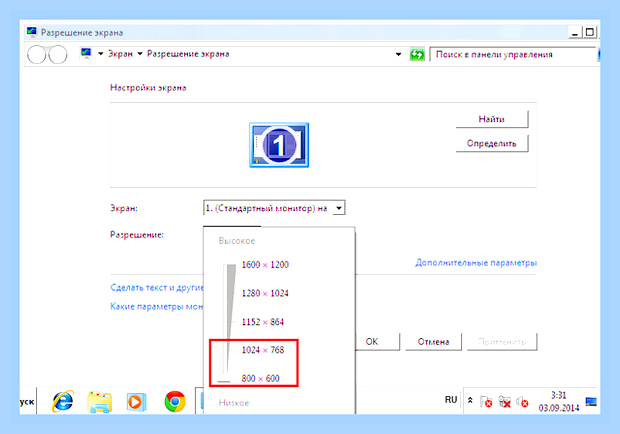The height and width of the screenshot is (434, 620).
Task: Expand the Экран display dropdown
Action: [339, 208]
